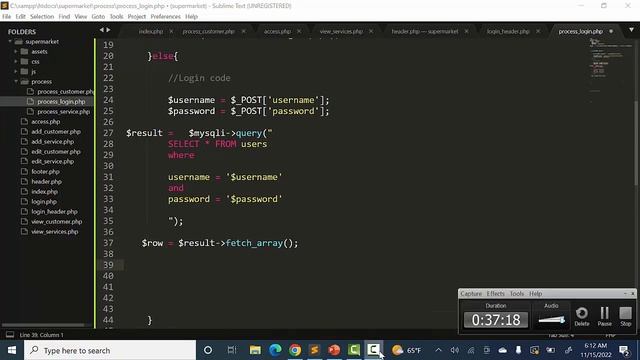
Task: Close the login_header.php tab
Action: tap(538, 31)
